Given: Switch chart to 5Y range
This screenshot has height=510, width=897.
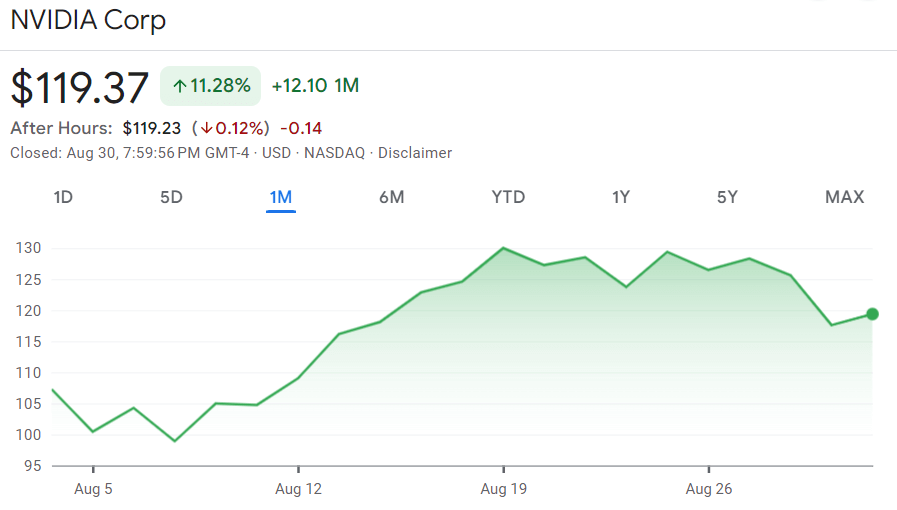Looking at the screenshot, I should [727, 197].
